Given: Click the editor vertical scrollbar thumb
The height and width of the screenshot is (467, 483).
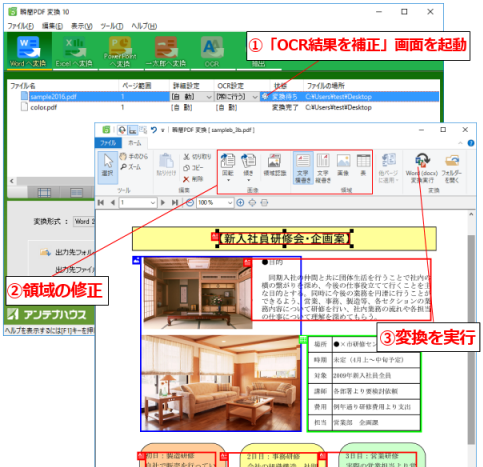Looking at the screenshot, I should coord(471,339).
